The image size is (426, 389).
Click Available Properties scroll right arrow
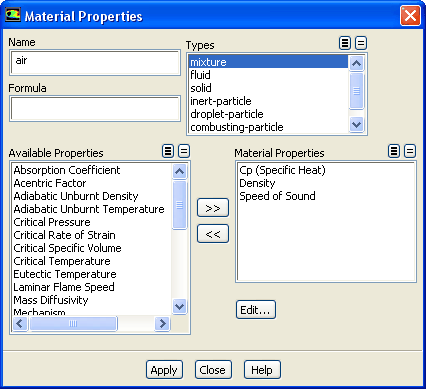(x=162, y=323)
